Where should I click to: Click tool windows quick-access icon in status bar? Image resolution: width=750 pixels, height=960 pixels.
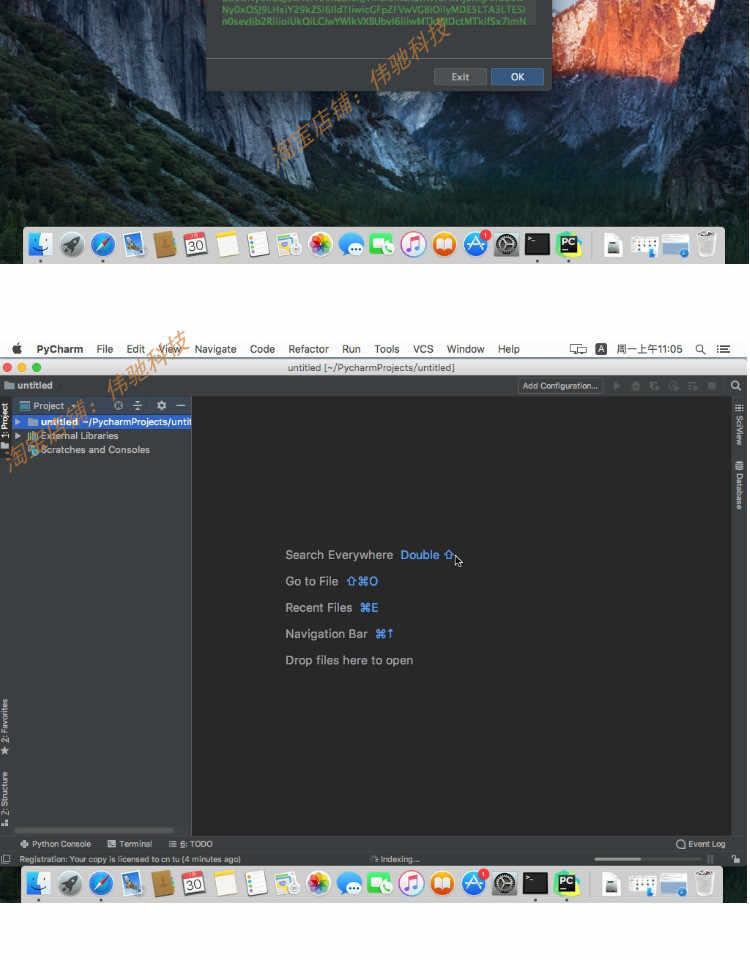coord(6,859)
